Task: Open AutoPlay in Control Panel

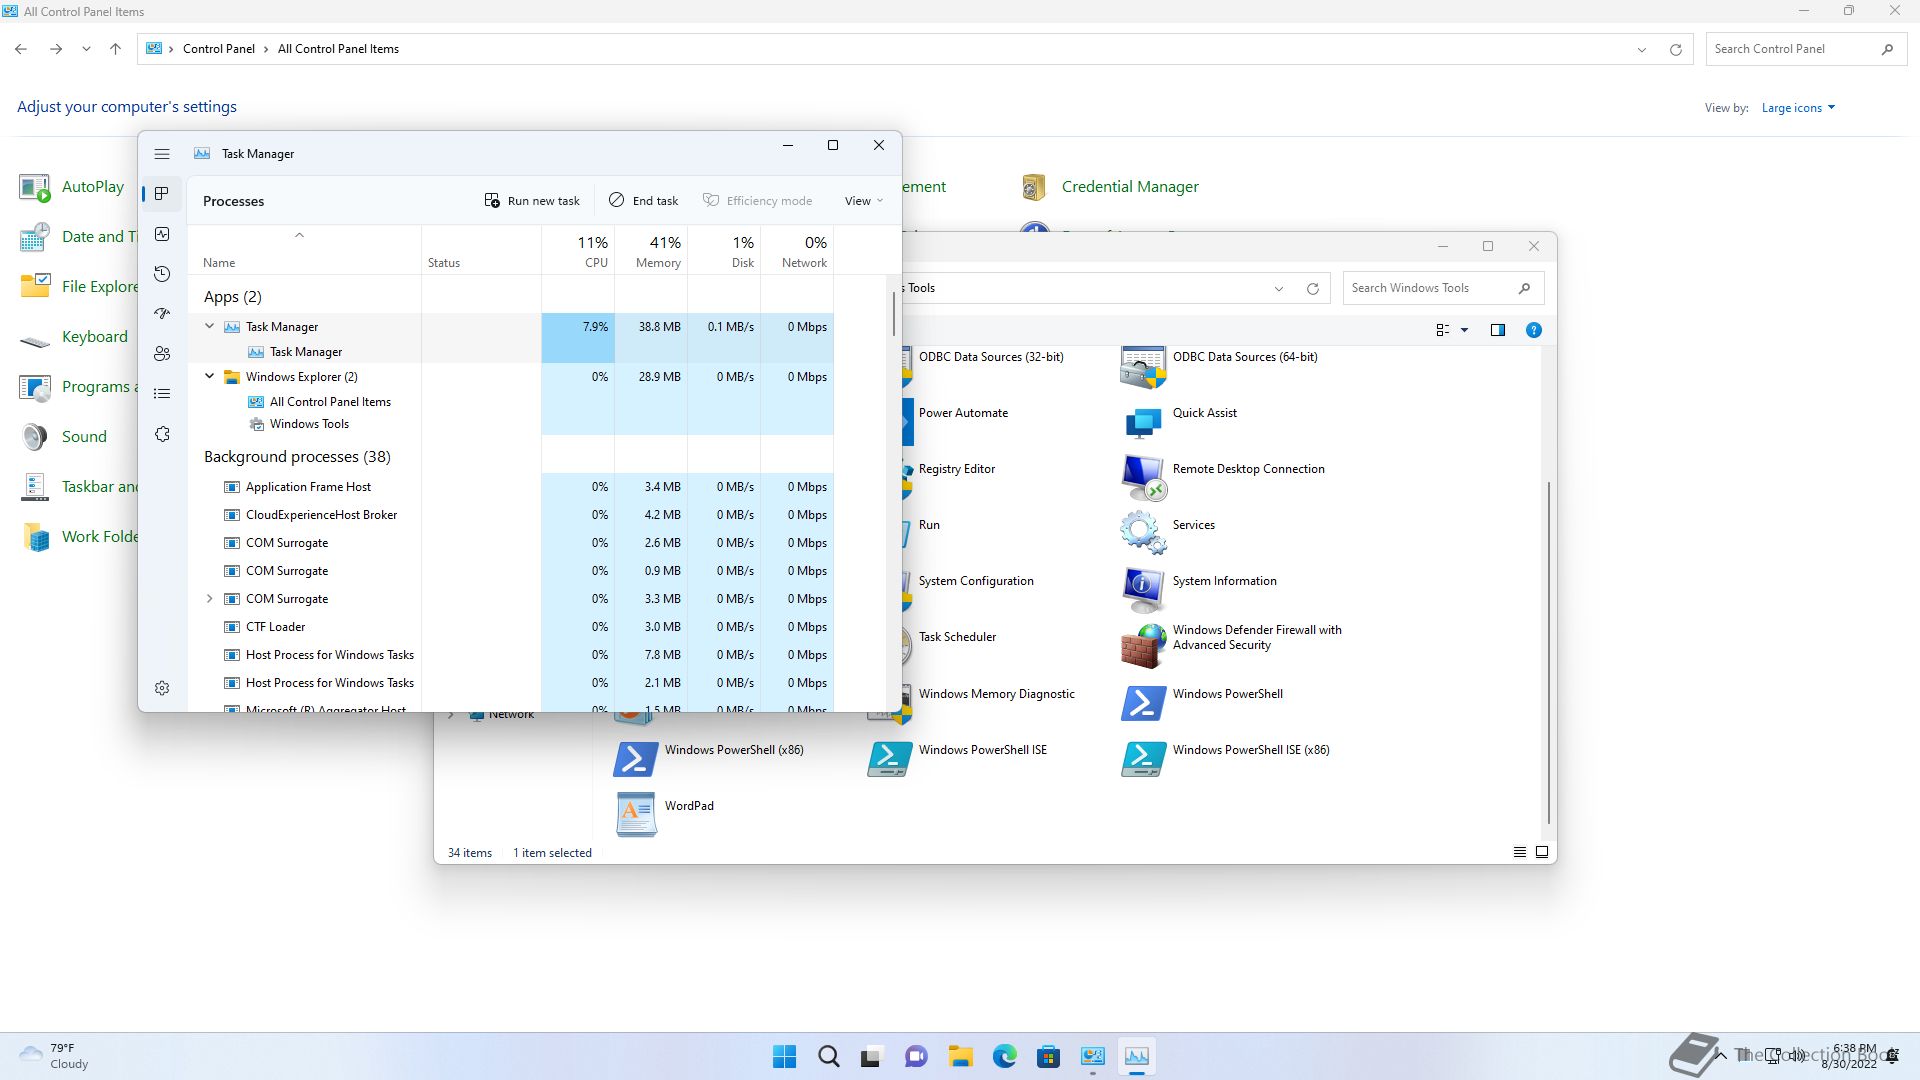Action: click(72, 187)
